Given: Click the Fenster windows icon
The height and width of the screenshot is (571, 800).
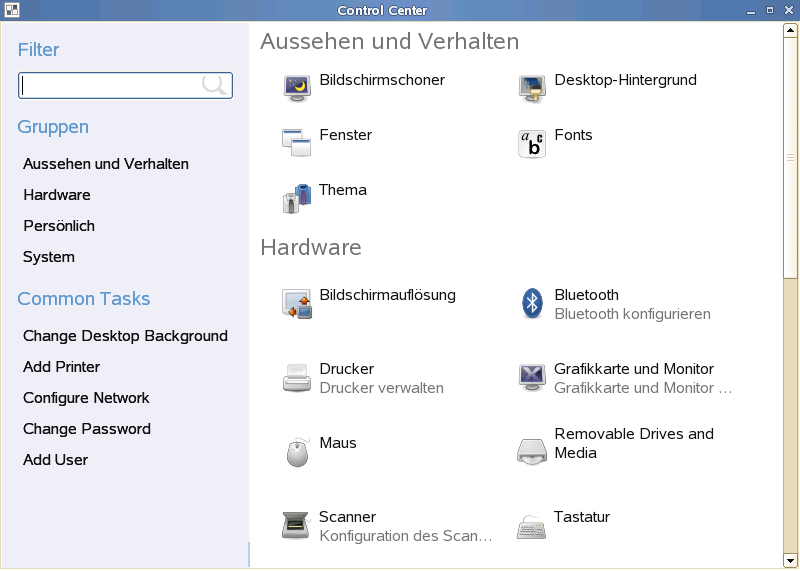Looking at the screenshot, I should [297, 143].
